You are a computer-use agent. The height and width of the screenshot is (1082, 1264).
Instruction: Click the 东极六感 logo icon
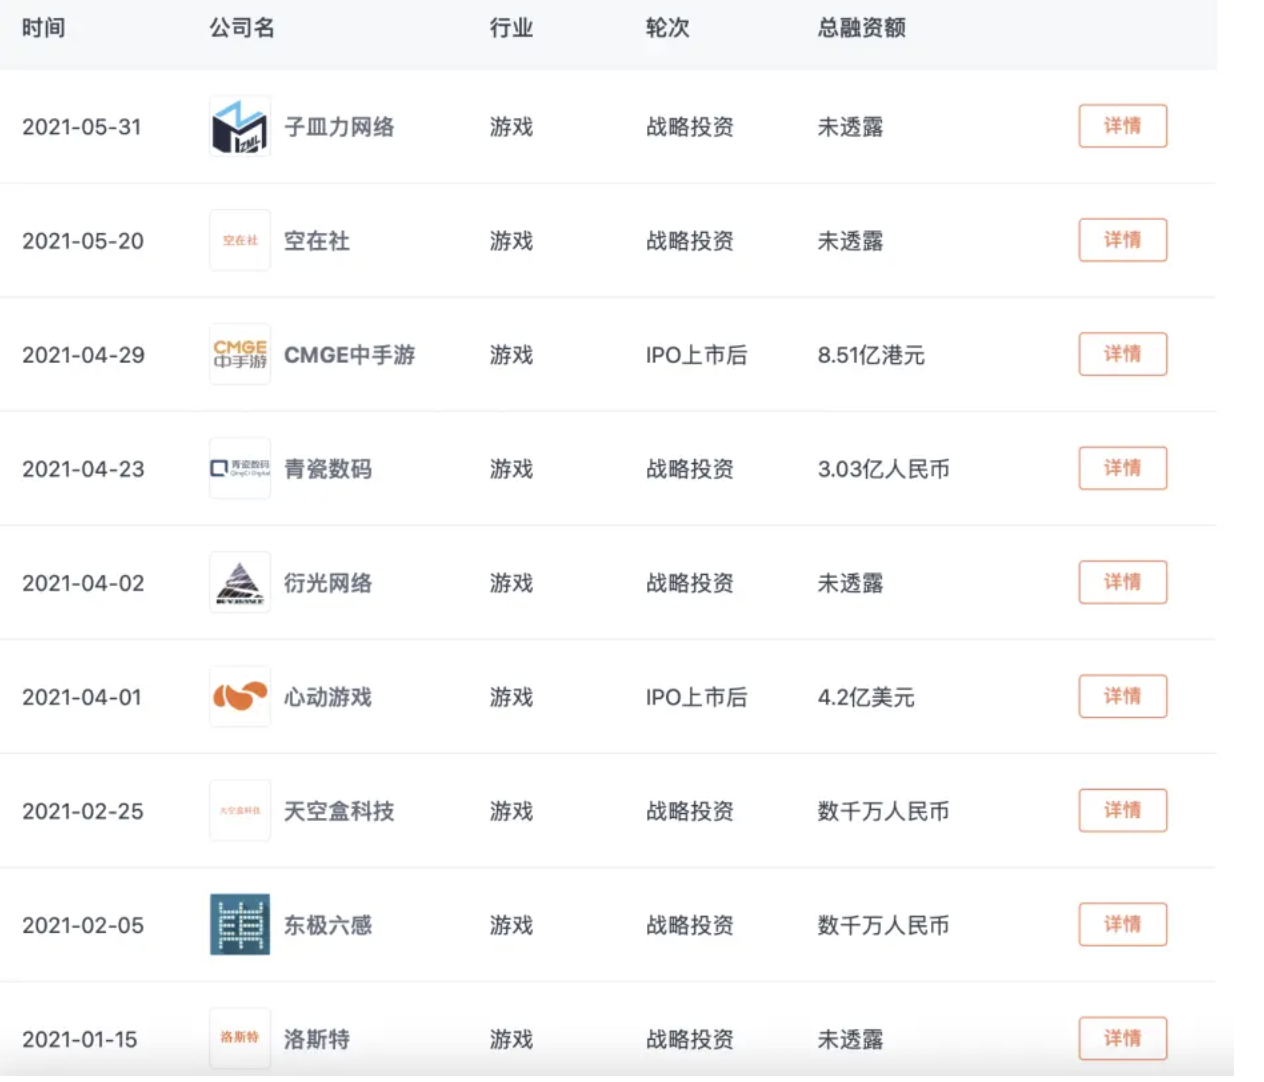tap(239, 925)
